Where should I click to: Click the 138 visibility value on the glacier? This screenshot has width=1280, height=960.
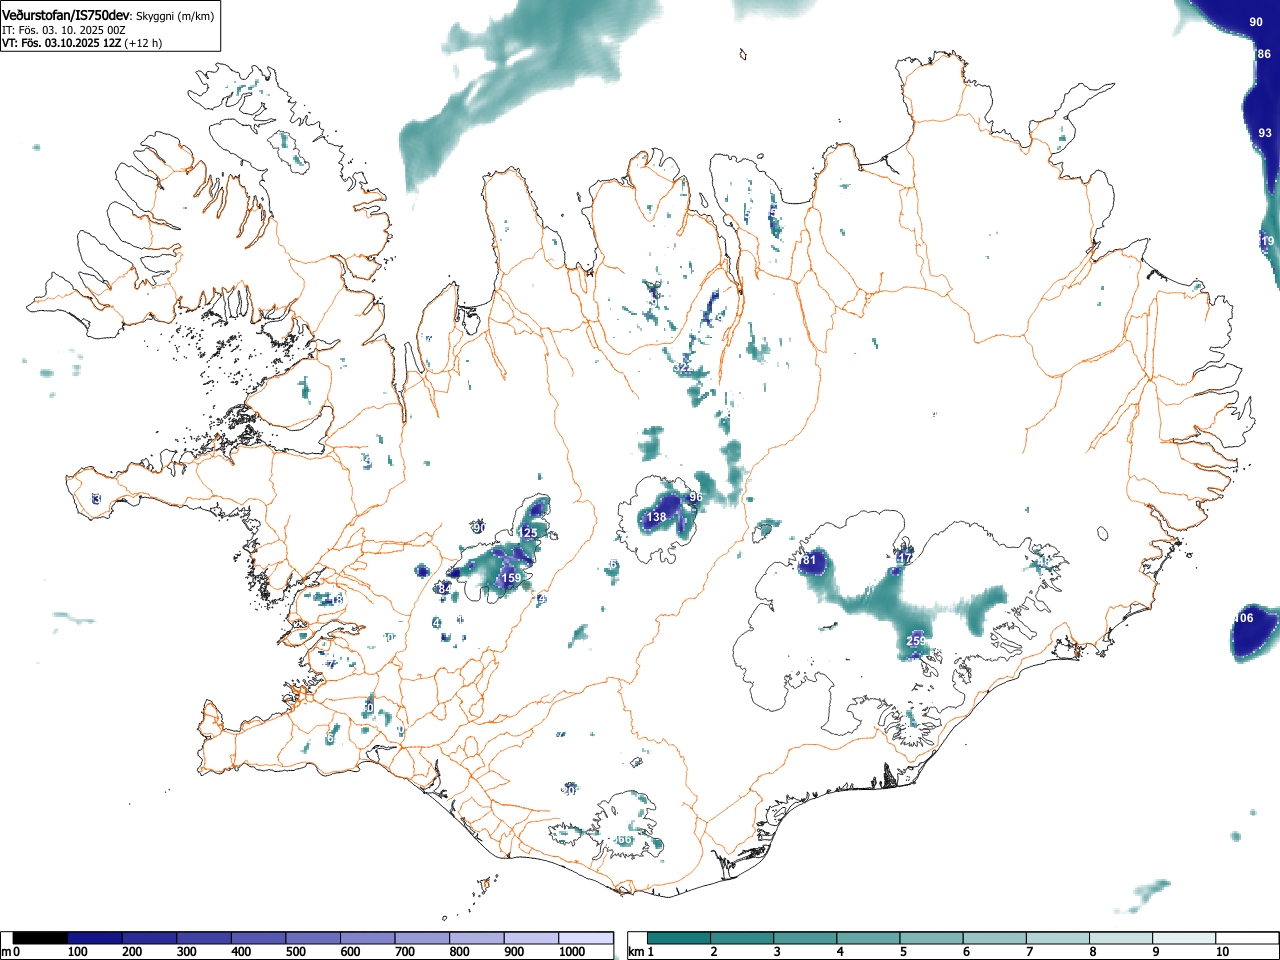point(656,518)
